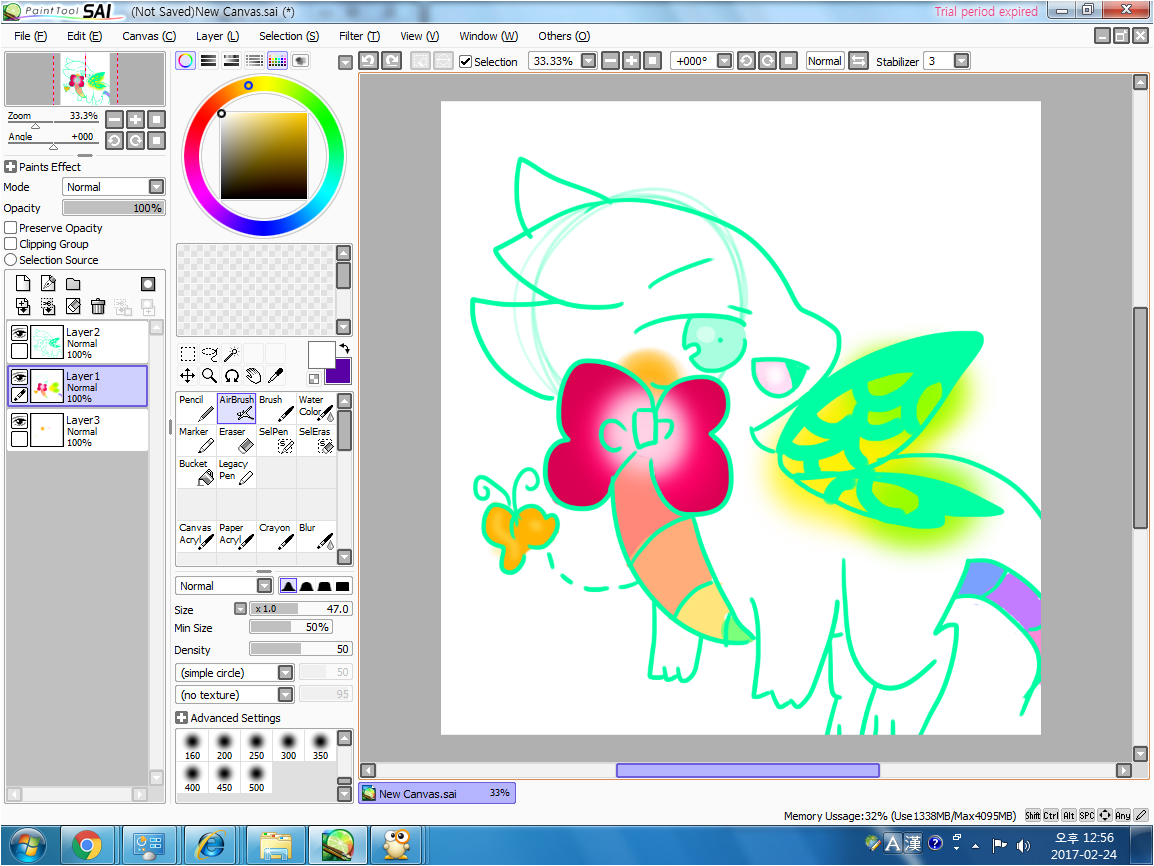Select the Blur tool
Screen dimensions: 1154x866
[316, 536]
